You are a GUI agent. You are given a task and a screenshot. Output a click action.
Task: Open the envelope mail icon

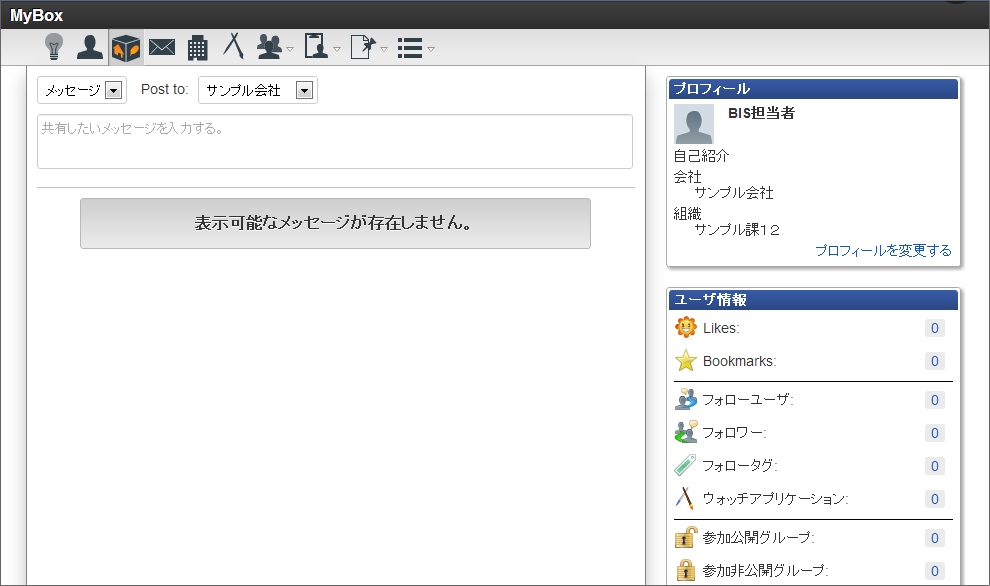pyautogui.click(x=162, y=47)
